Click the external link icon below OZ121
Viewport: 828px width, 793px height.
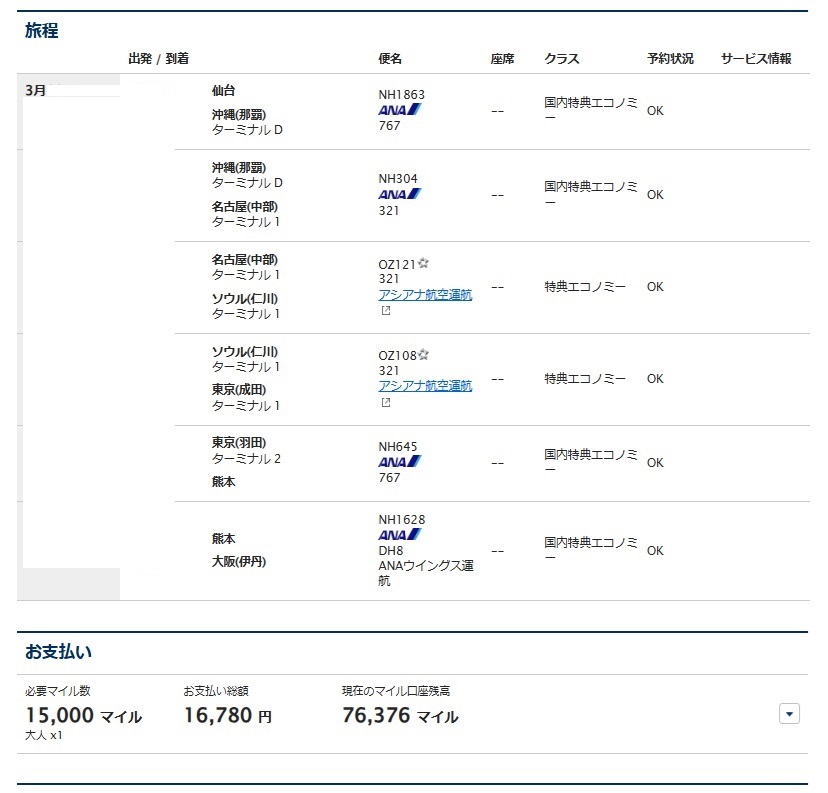click(x=385, y=311)
